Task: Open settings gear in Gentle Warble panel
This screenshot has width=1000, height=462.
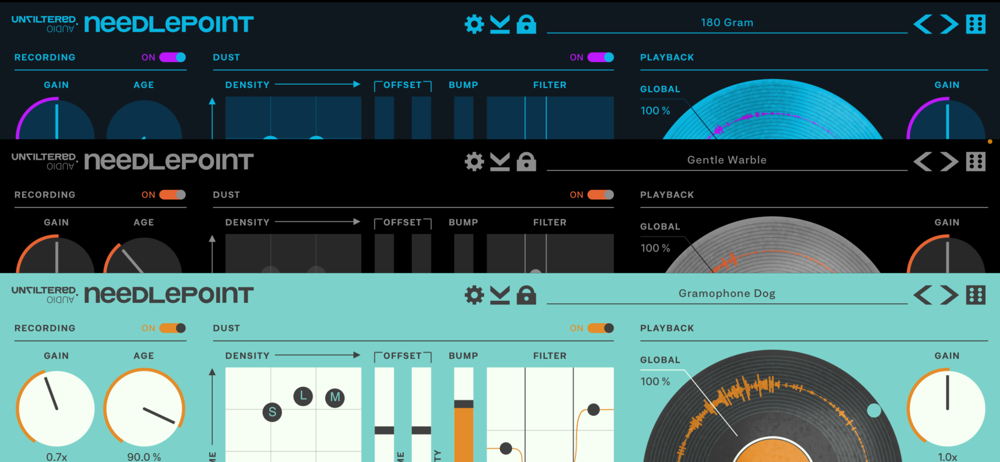Action: click(x=474, y=162)
